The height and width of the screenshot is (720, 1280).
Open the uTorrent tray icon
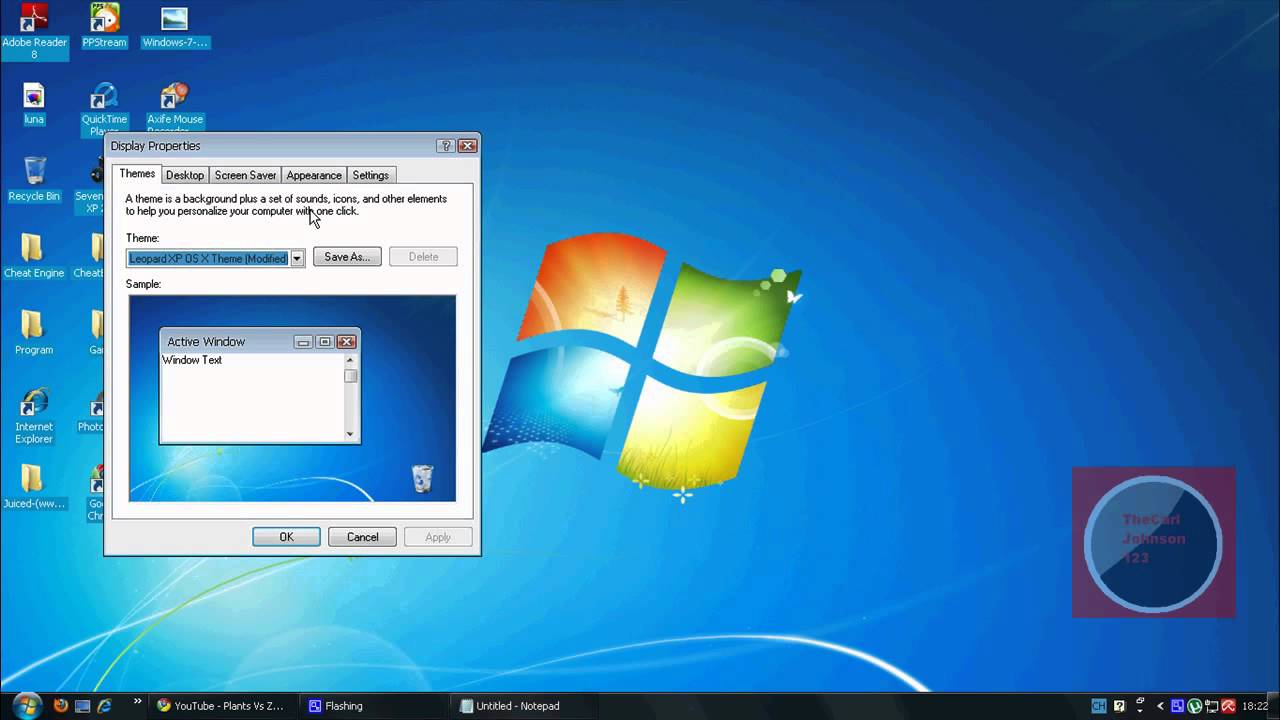coord(1194,706)
